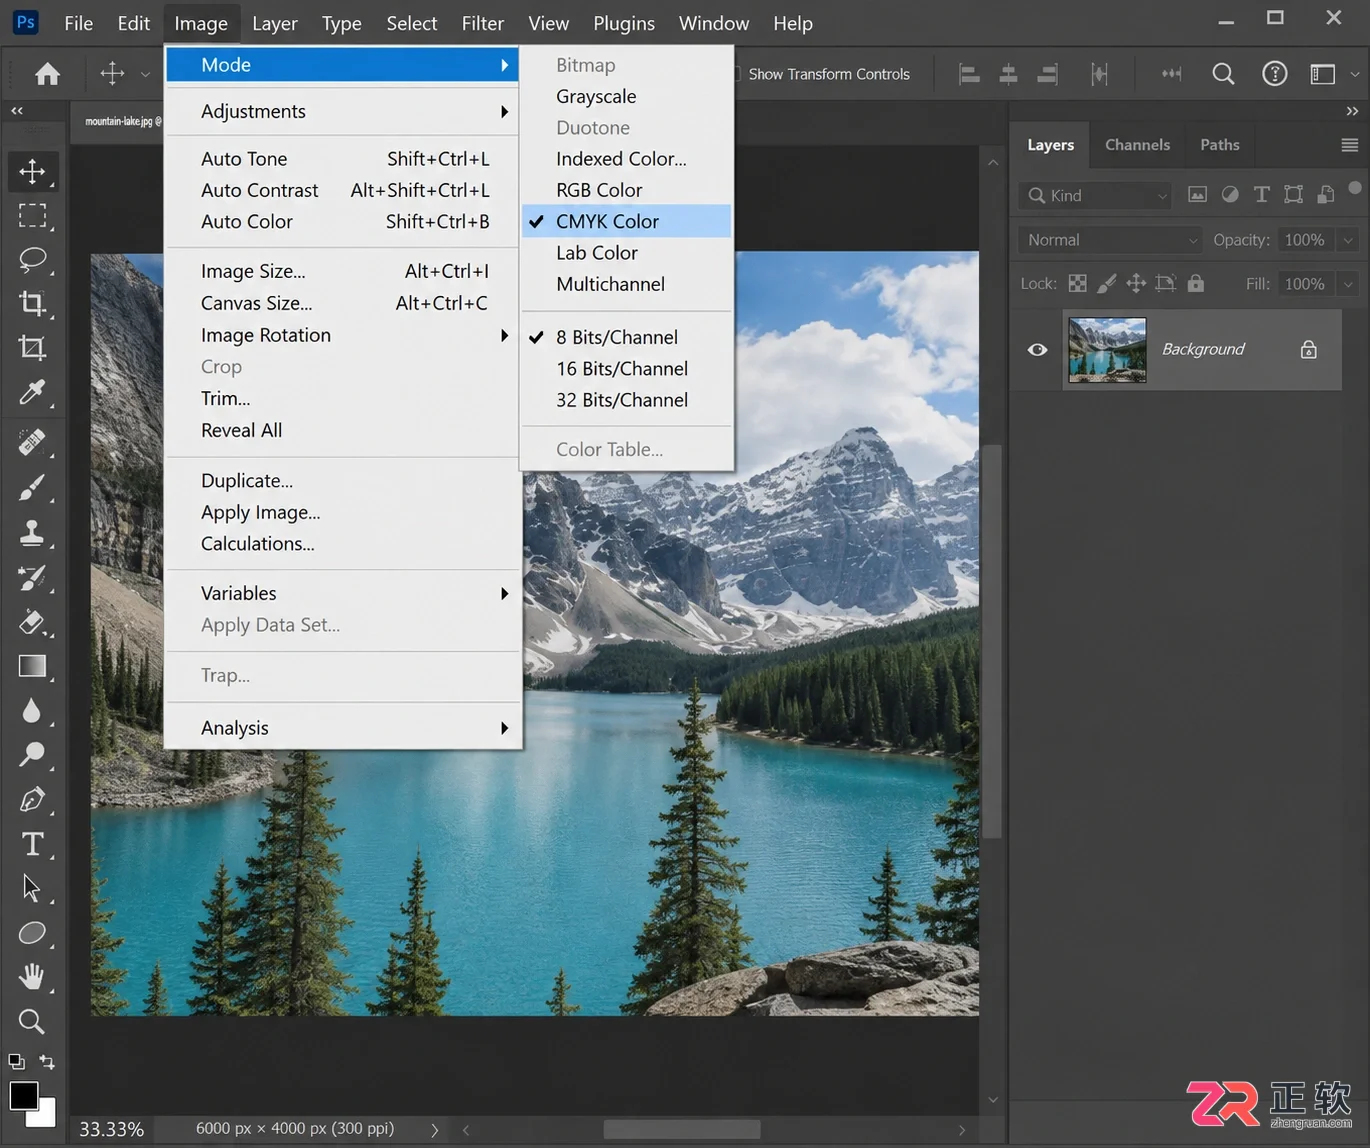This screenshot has height=1148, width=1370.
Task: Select the Move tool in toolbar
Action: 32,171
